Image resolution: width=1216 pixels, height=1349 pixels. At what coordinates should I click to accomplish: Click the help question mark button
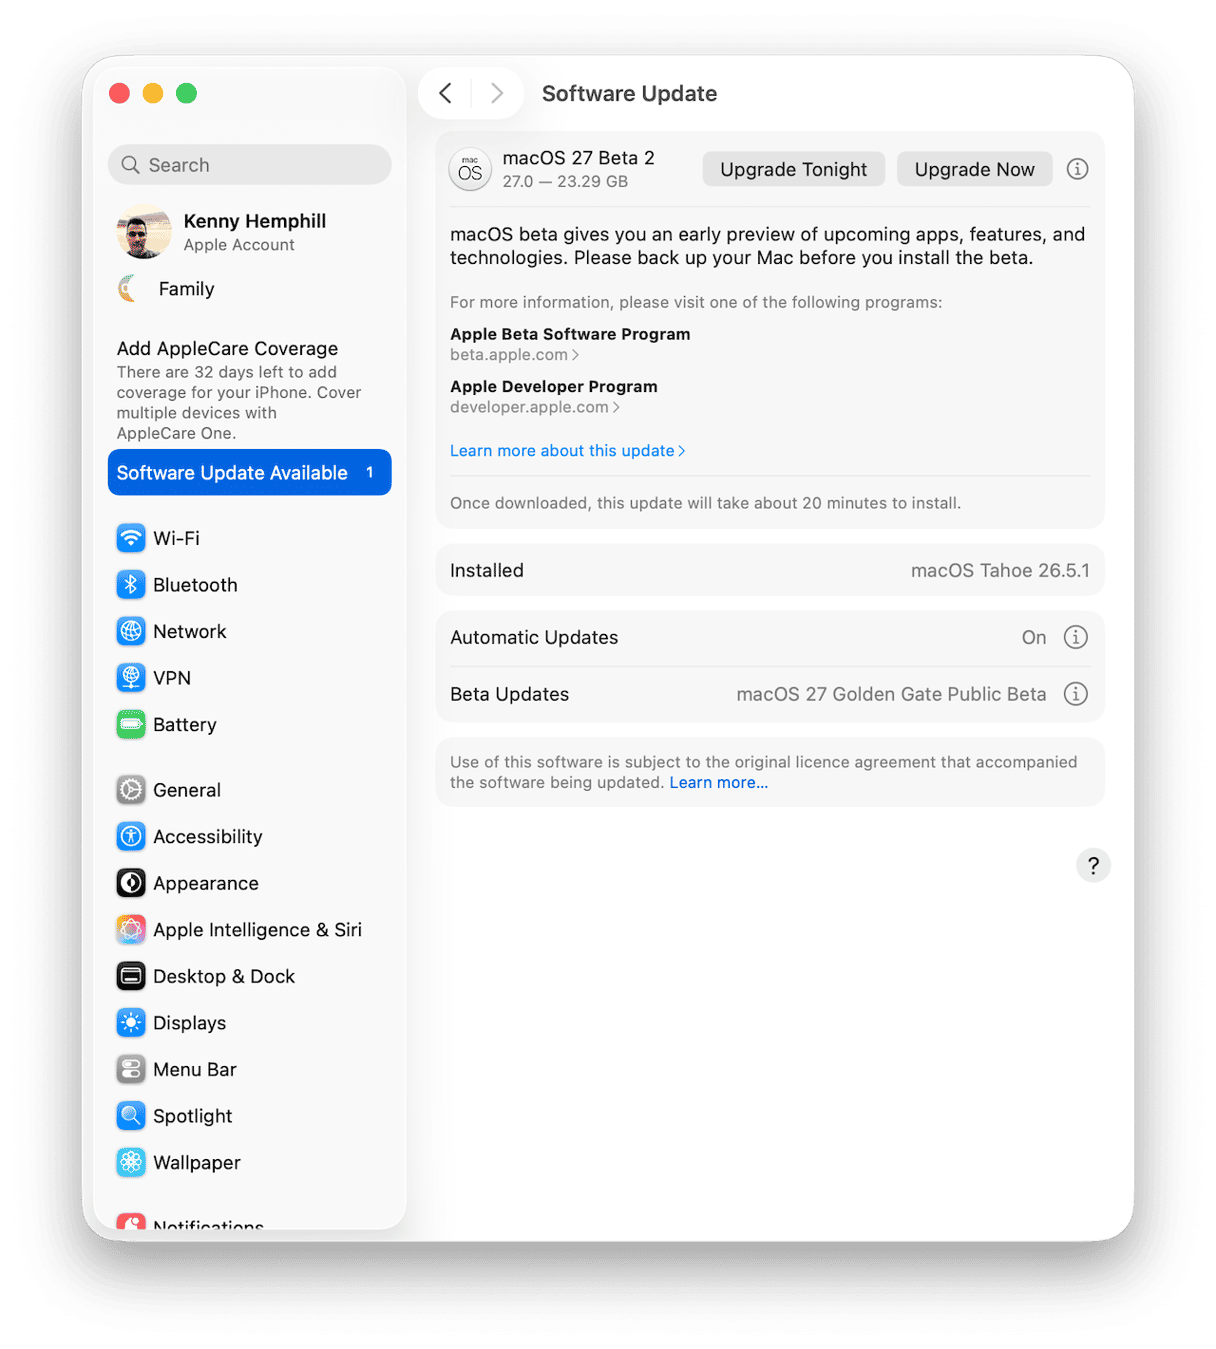click(x=1093, y=866)
